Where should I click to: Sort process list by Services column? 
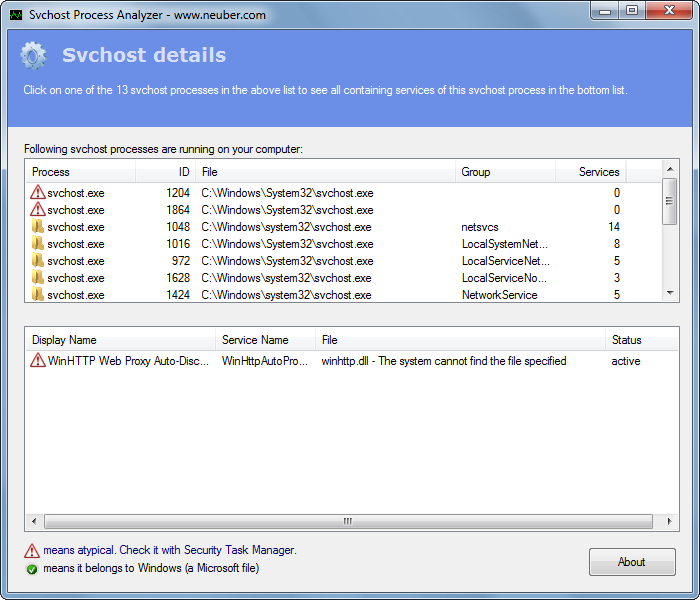590,172
